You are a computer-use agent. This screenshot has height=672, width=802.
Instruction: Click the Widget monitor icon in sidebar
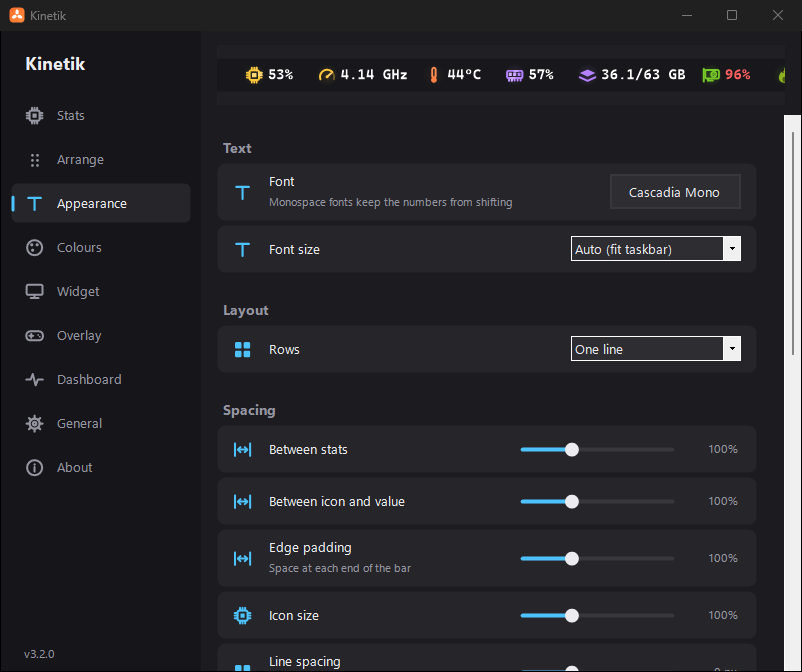[x=34, y=292]
